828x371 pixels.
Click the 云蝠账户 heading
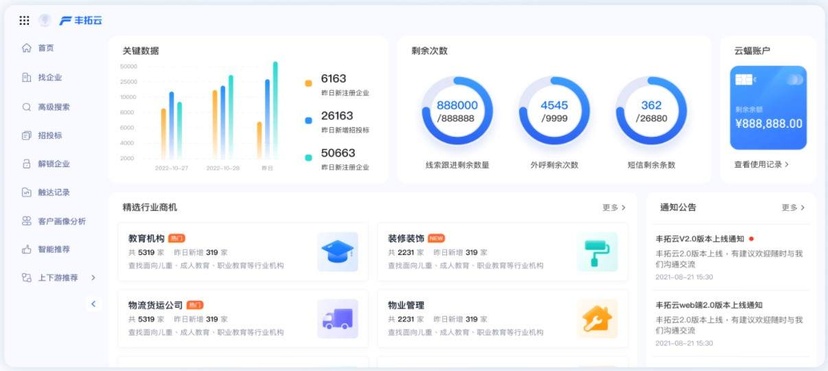[x=752, y=51]
